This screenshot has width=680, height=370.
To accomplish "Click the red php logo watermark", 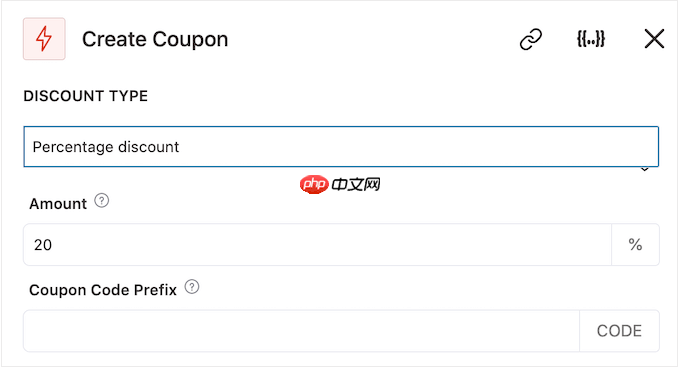I will (x=314, y=185).
